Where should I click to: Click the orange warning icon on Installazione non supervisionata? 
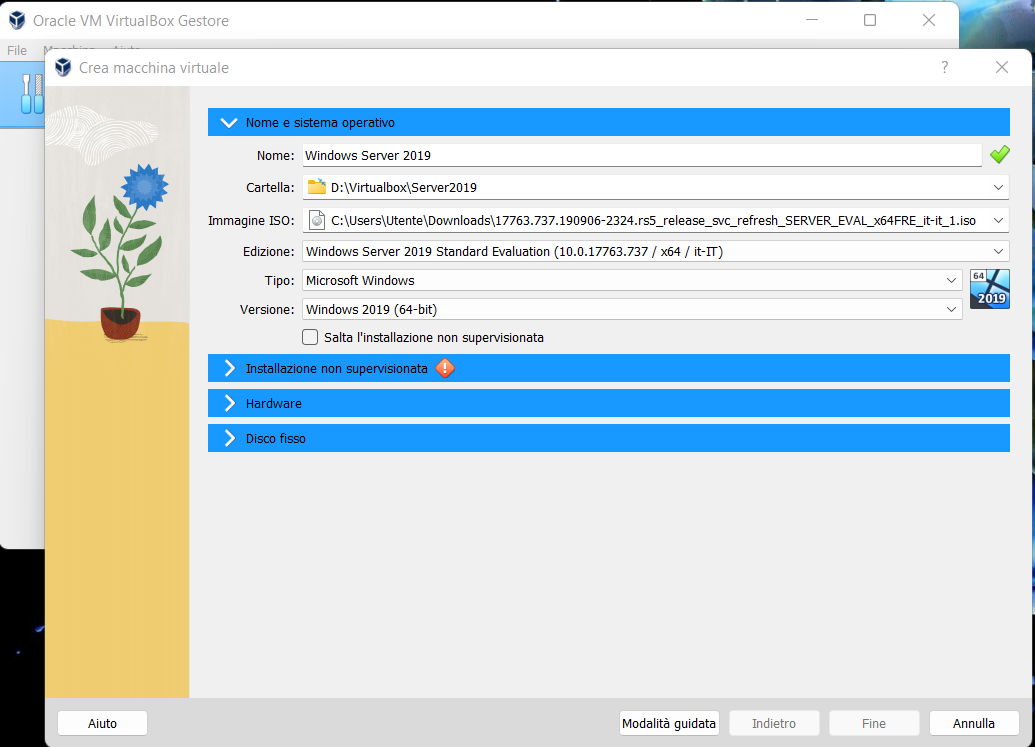(x=445, y=368)
